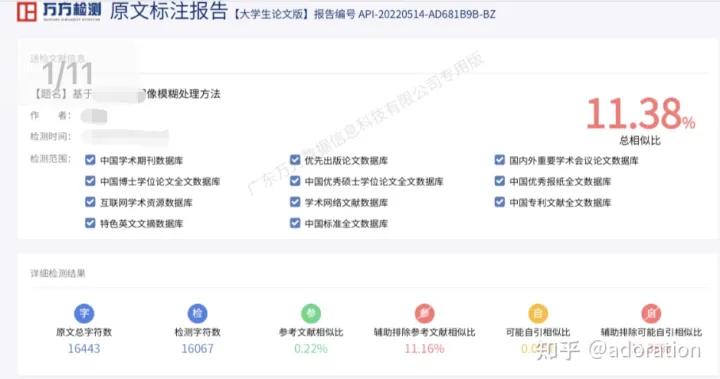The height and width of the screenshot is (379, 720).
Task: Toggle 中国优秀硕士学位论文全文数据库 checkbox
Action: (295, 181)
